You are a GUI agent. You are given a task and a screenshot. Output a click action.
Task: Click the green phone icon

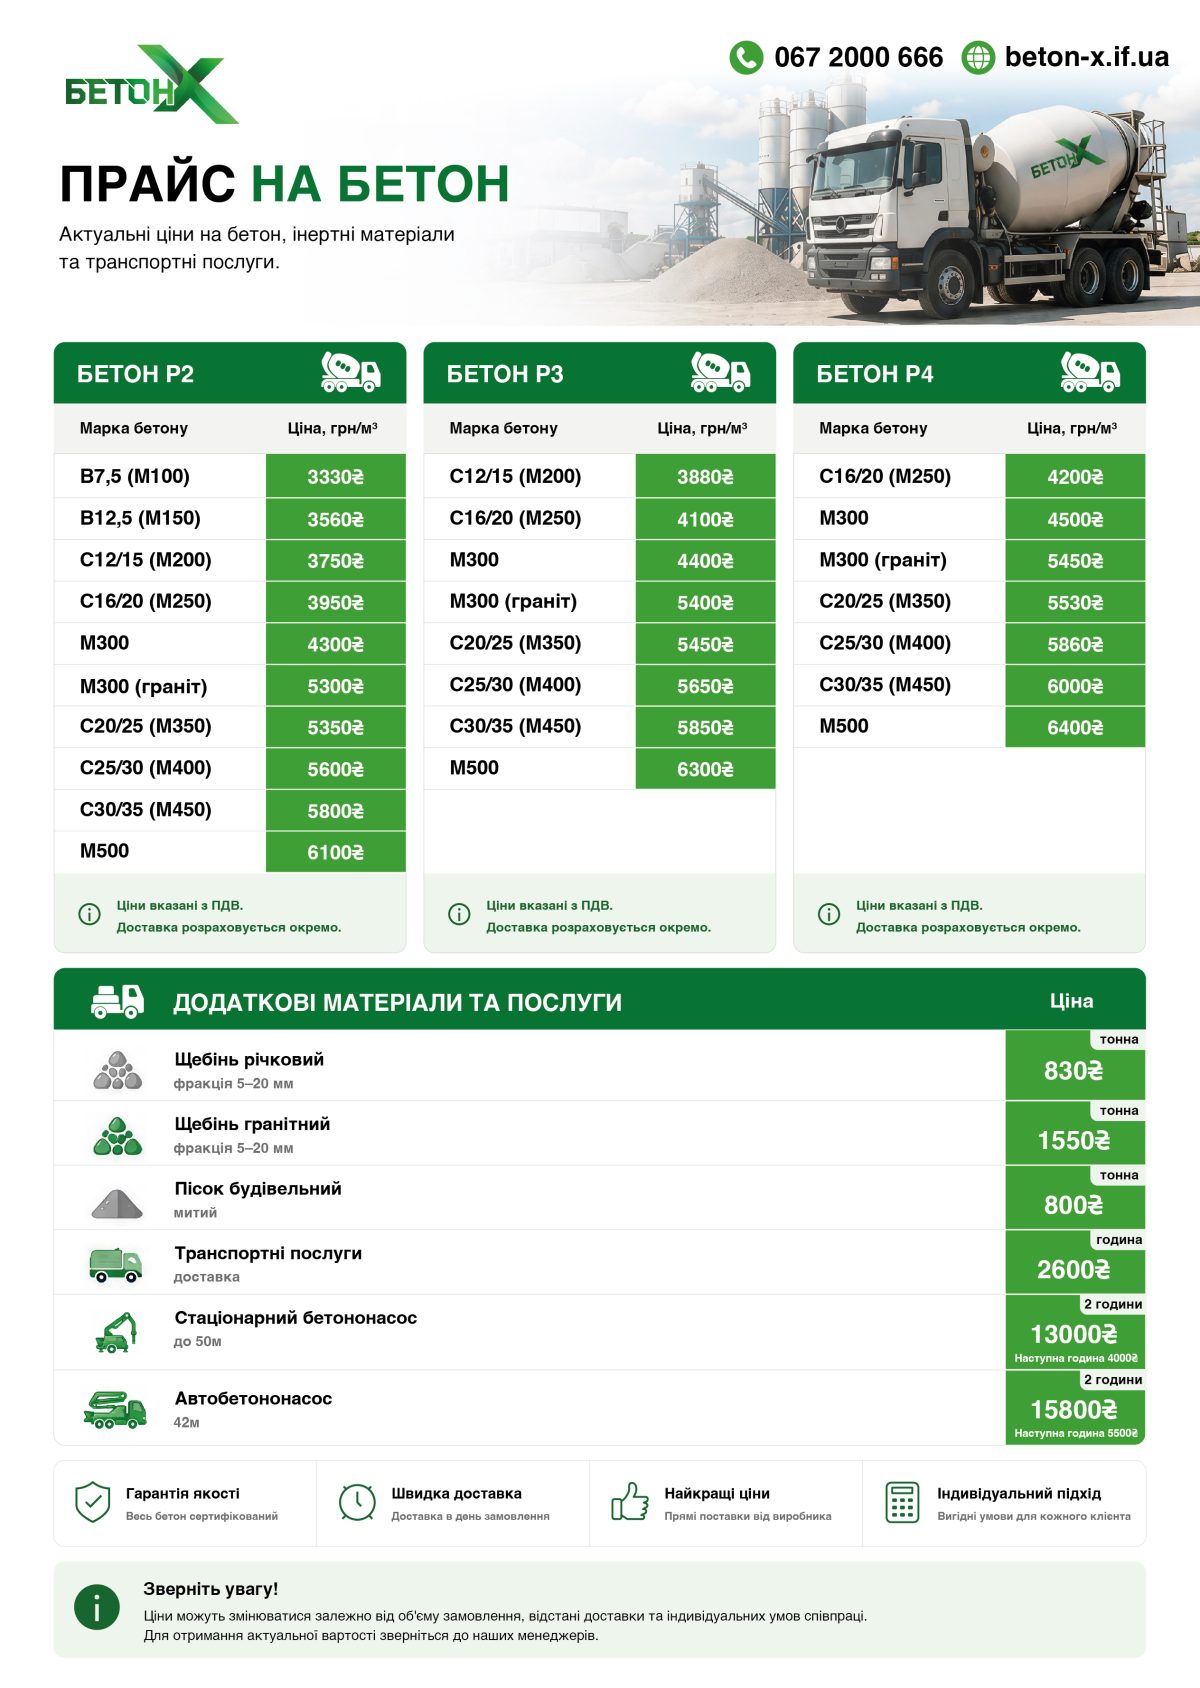[x=746, y=57]
